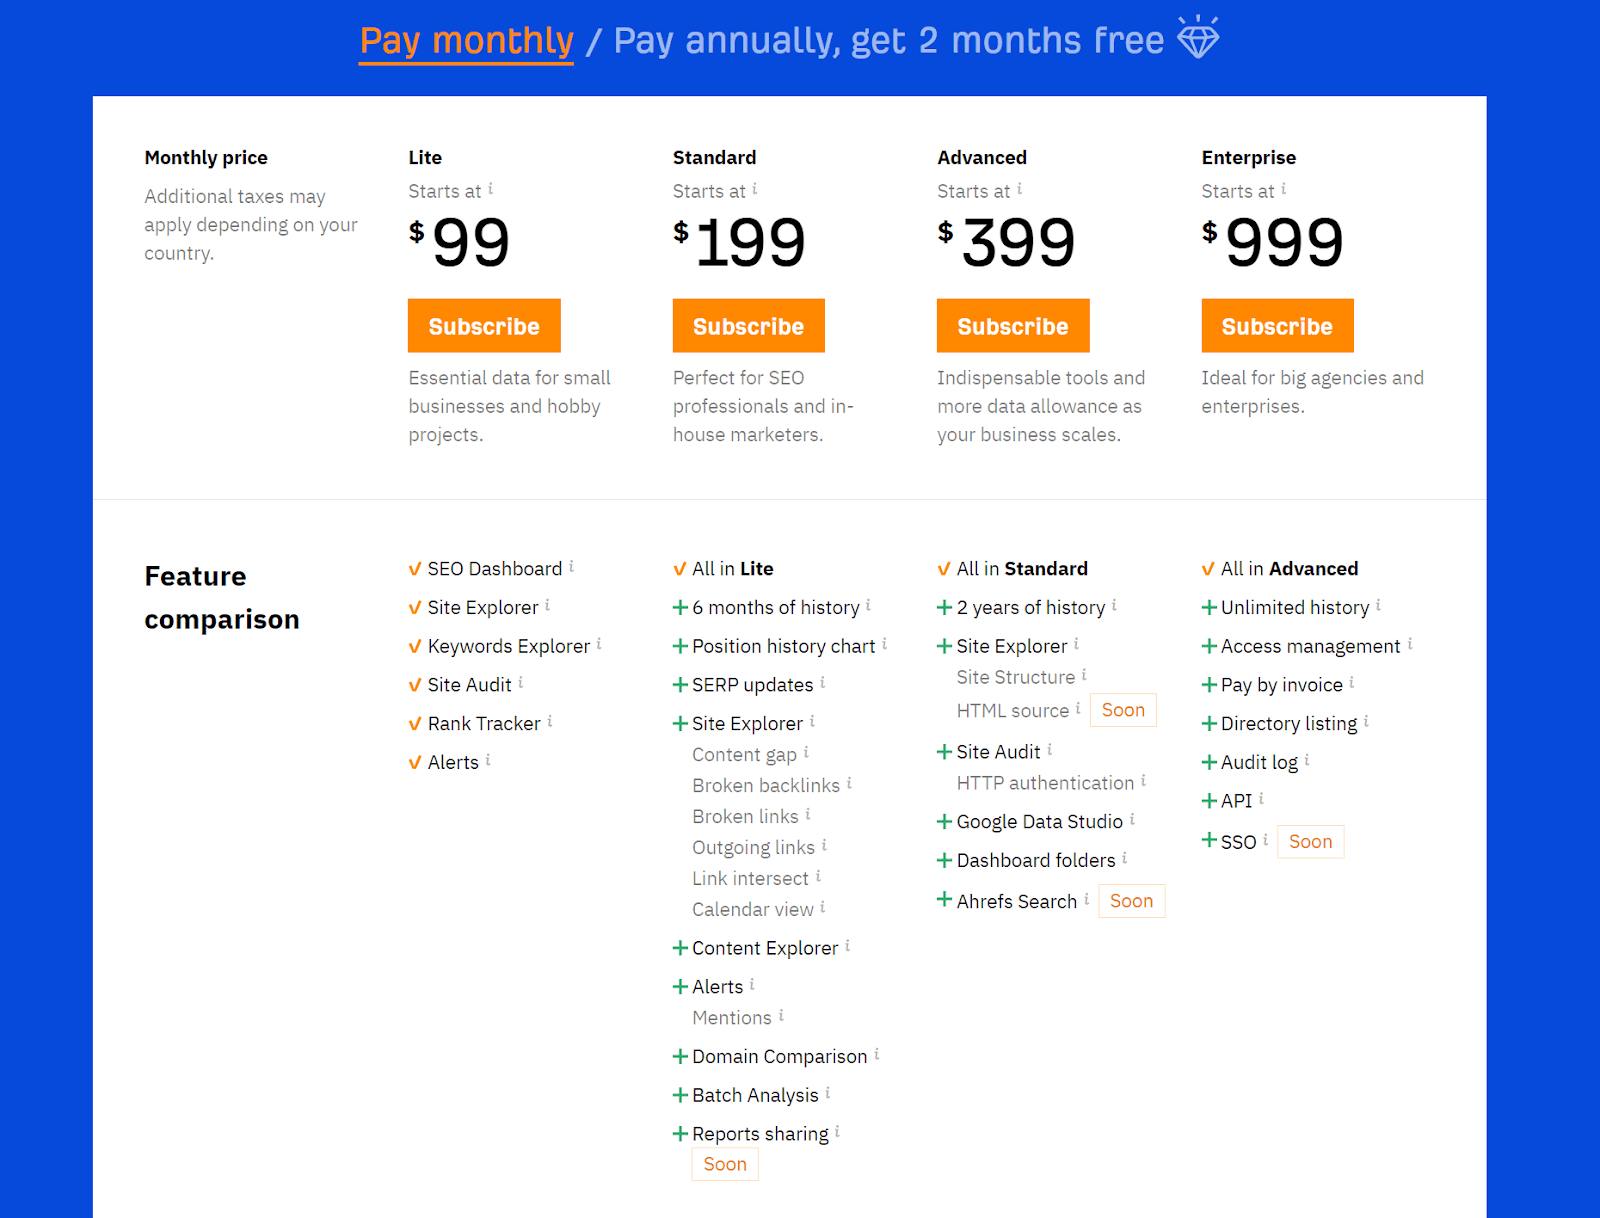Click the info icon beside Batch Analysis
The height and width of the screenshot is (1218, 1600).
828,1093
